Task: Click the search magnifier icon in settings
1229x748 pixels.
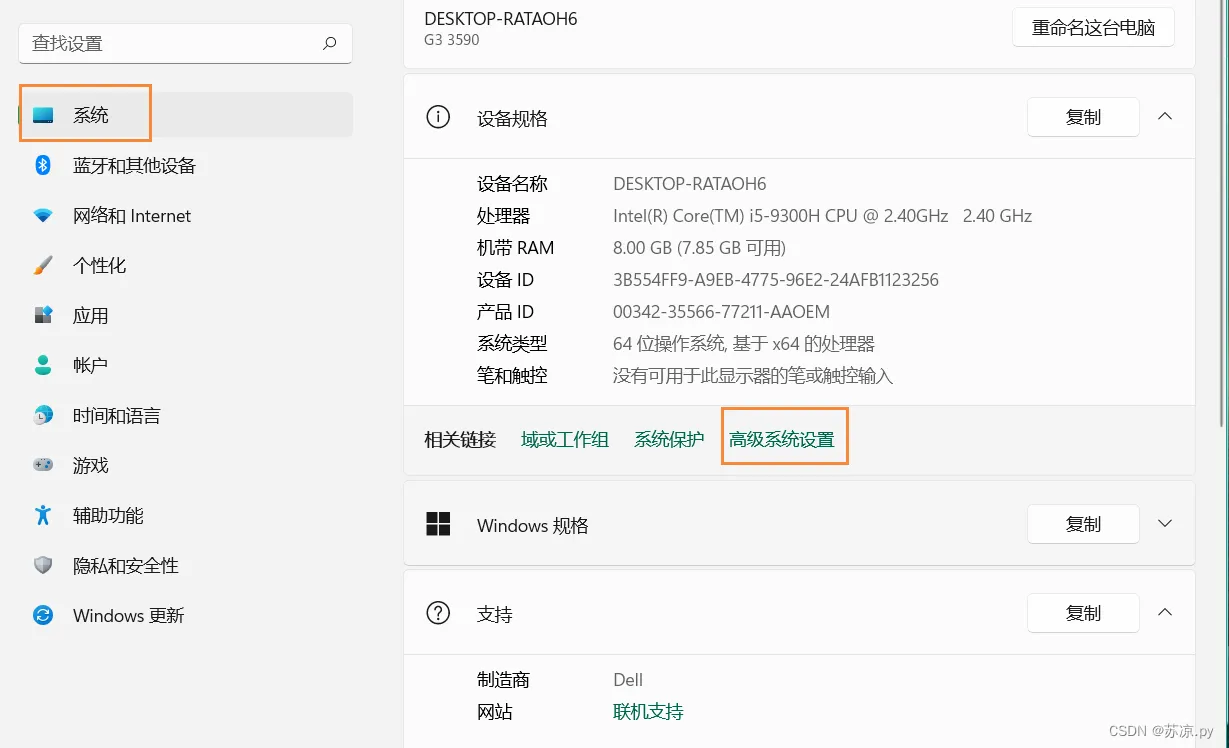Action: (x=329, y=43)
